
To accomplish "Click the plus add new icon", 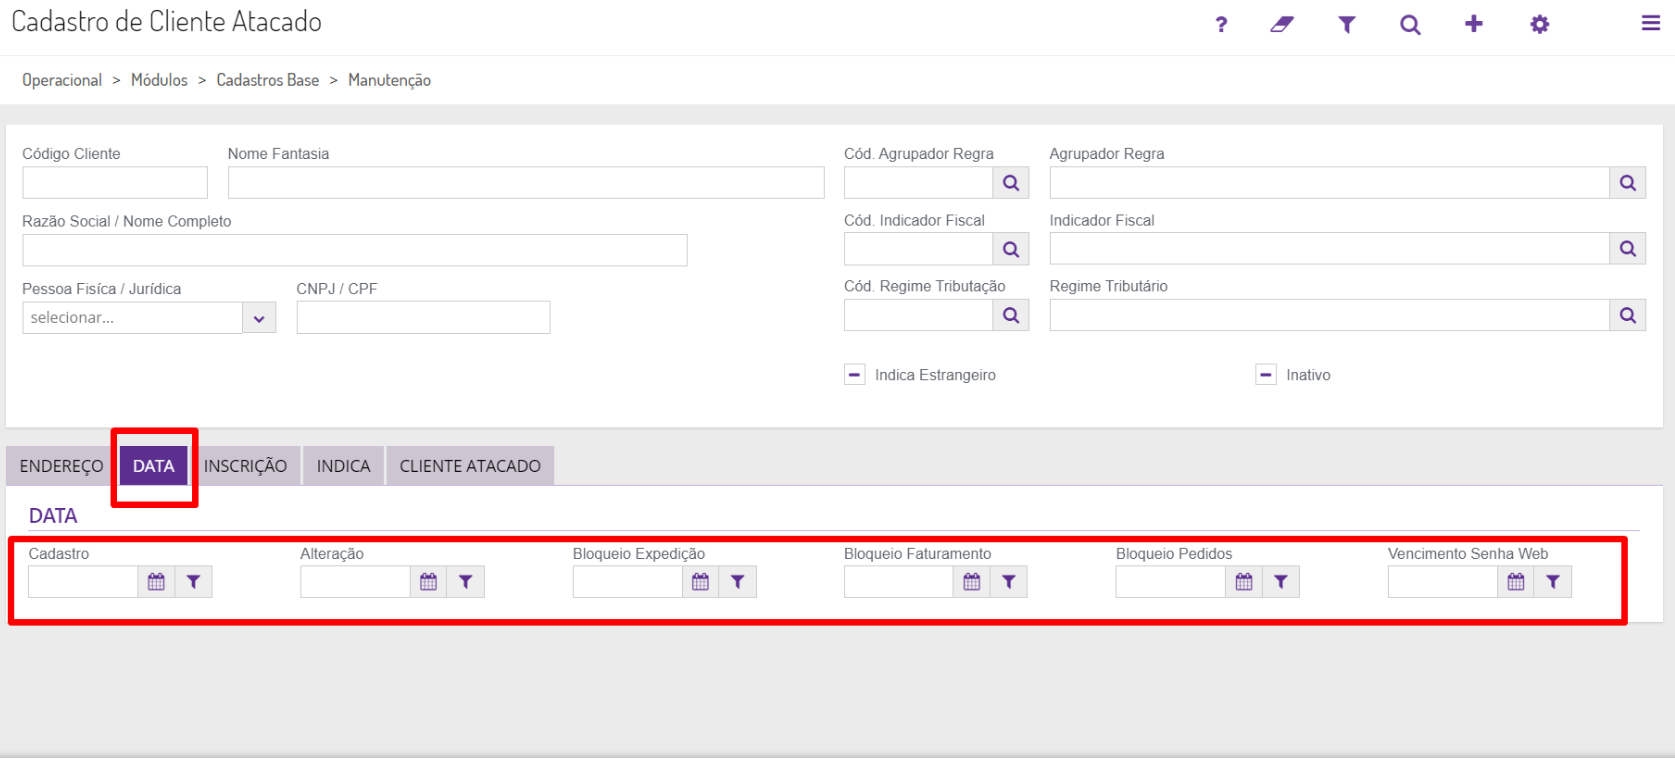I will point(1474,24).
